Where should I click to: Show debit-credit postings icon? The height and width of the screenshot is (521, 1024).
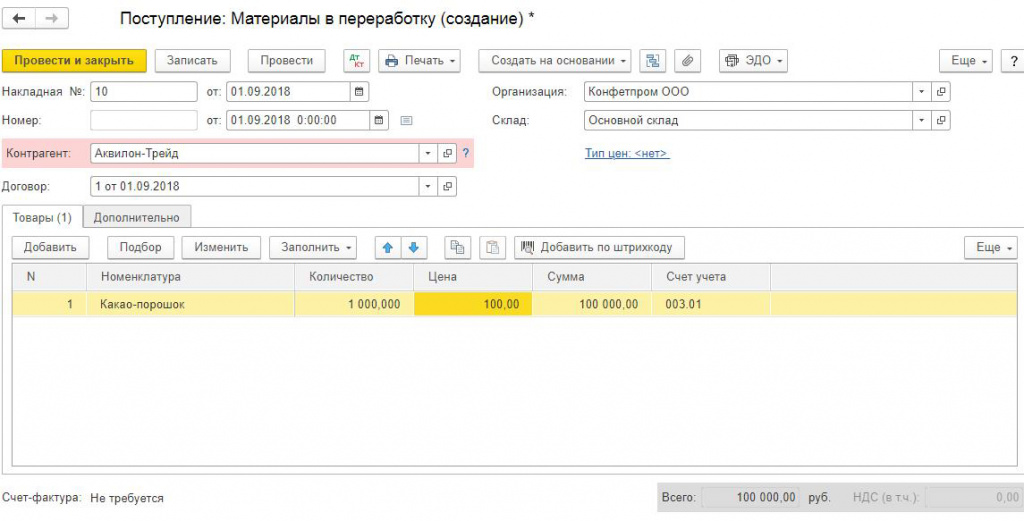(356, 61)
